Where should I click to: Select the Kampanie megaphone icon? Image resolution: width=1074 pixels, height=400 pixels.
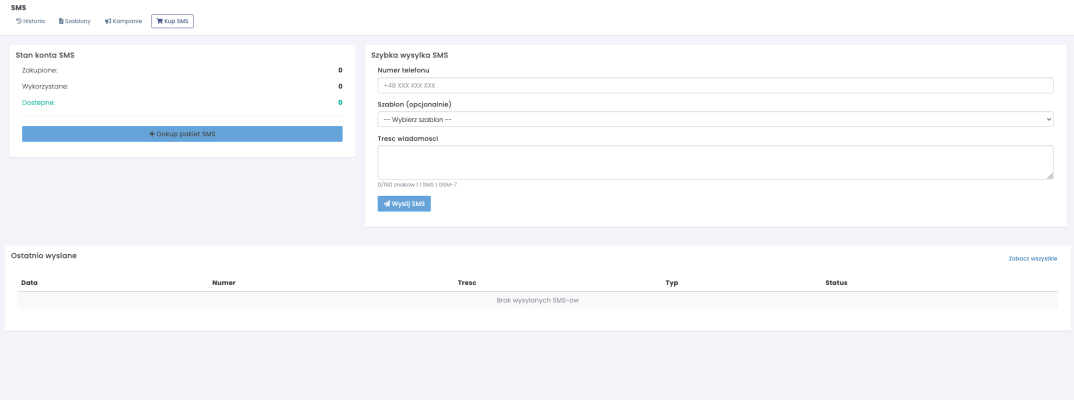108,21
